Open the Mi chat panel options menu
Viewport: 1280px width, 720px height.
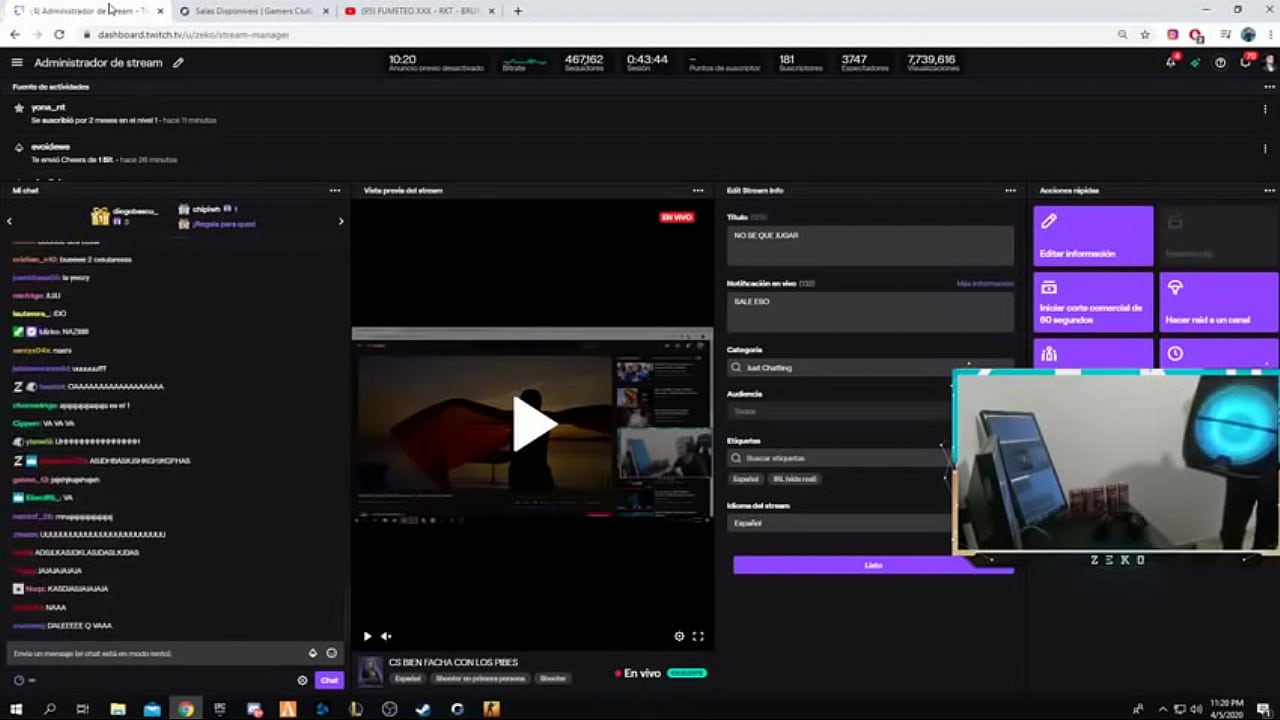pos(335,190)
